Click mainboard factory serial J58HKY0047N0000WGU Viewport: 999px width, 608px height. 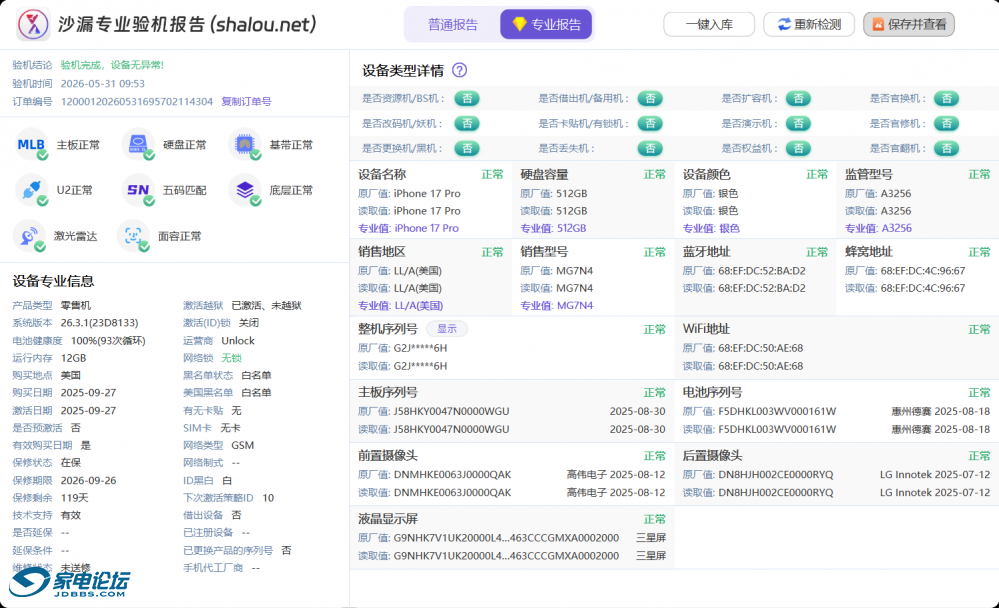(x=451, y=412)
